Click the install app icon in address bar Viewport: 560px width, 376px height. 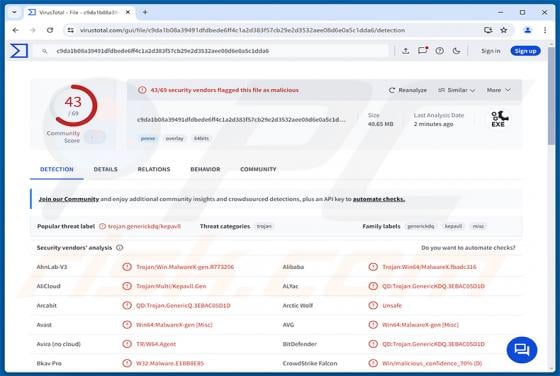coord(488,30)
